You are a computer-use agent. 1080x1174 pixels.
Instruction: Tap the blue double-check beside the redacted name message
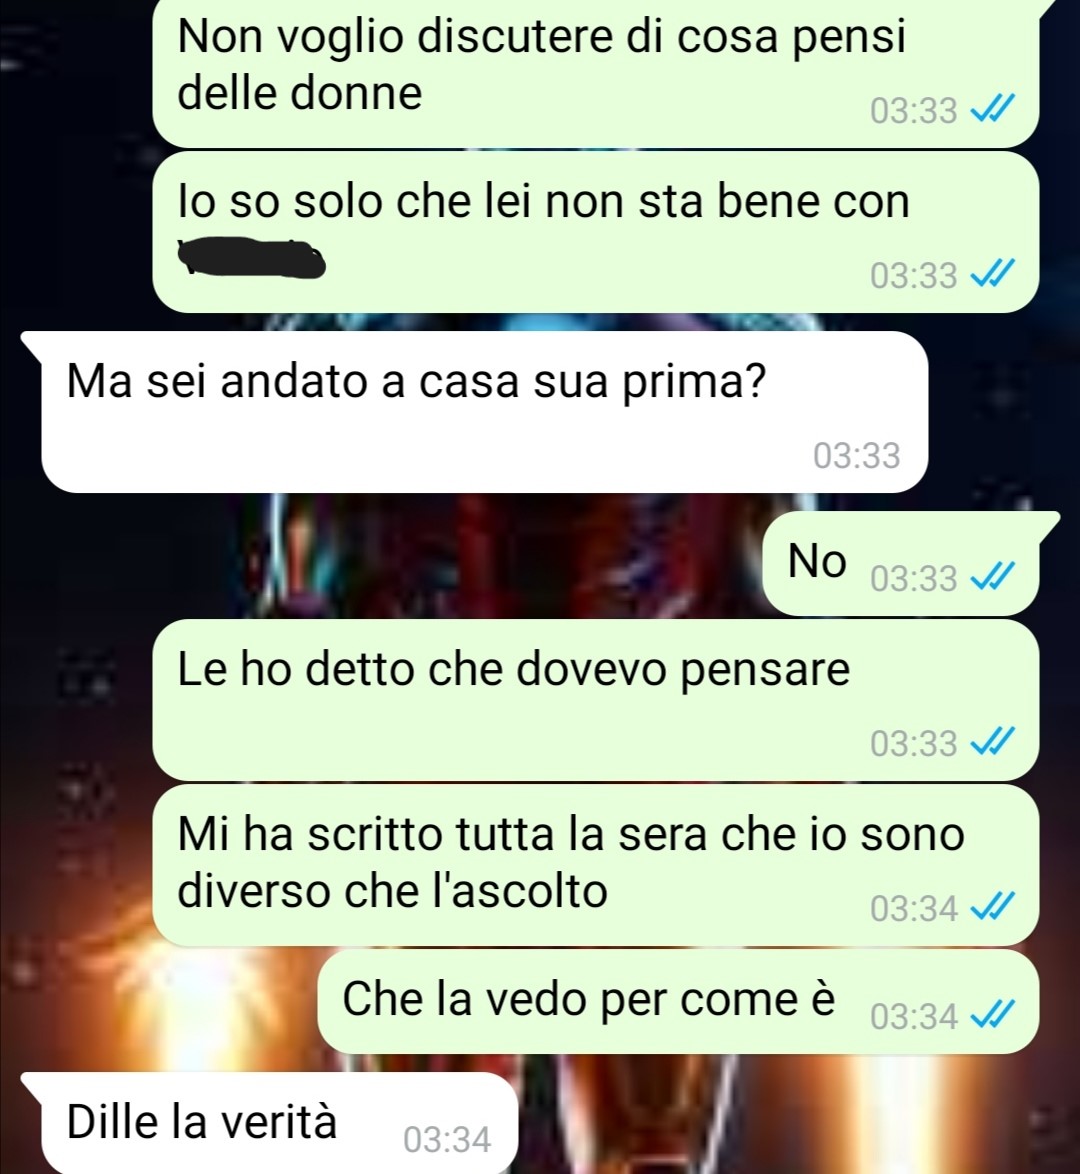992,274
